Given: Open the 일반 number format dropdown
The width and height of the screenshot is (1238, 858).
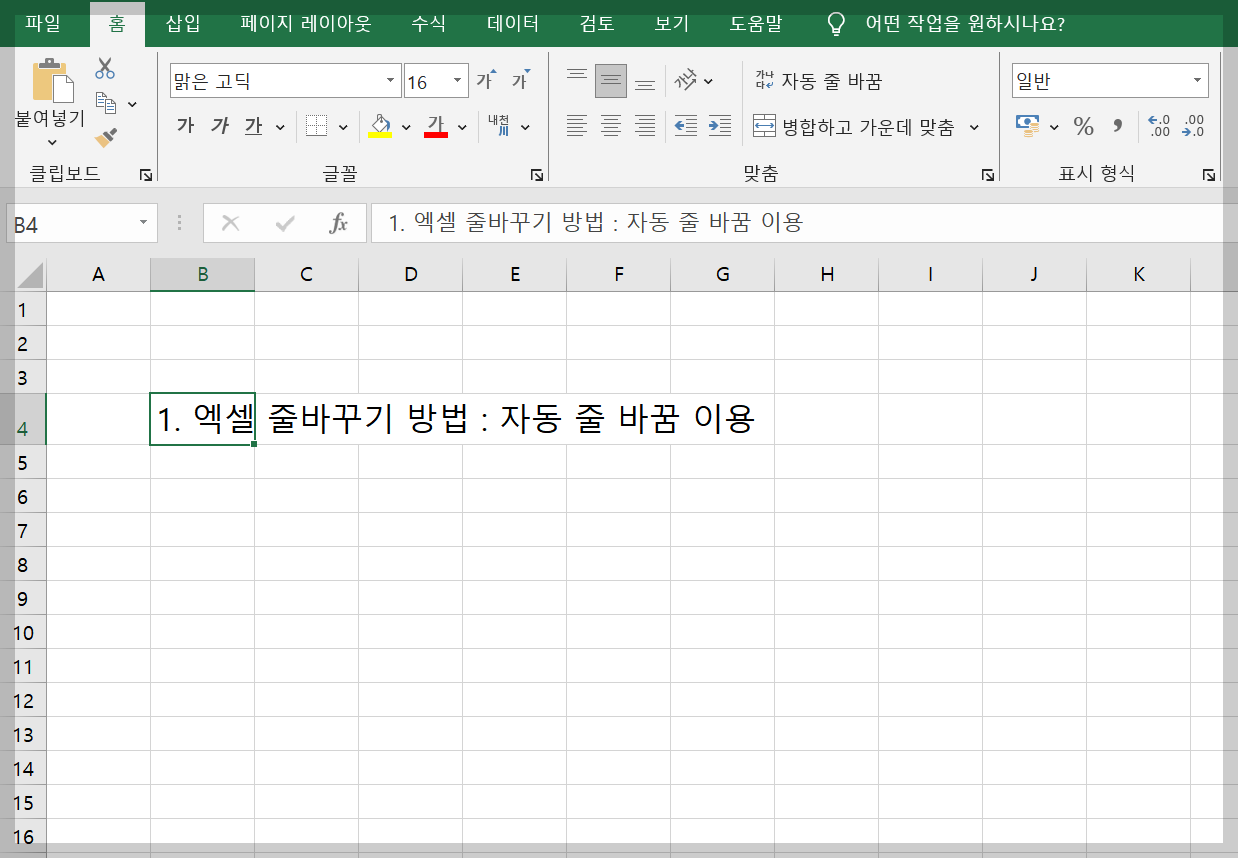Looking at the screenshot, I should coord(1196,80).
